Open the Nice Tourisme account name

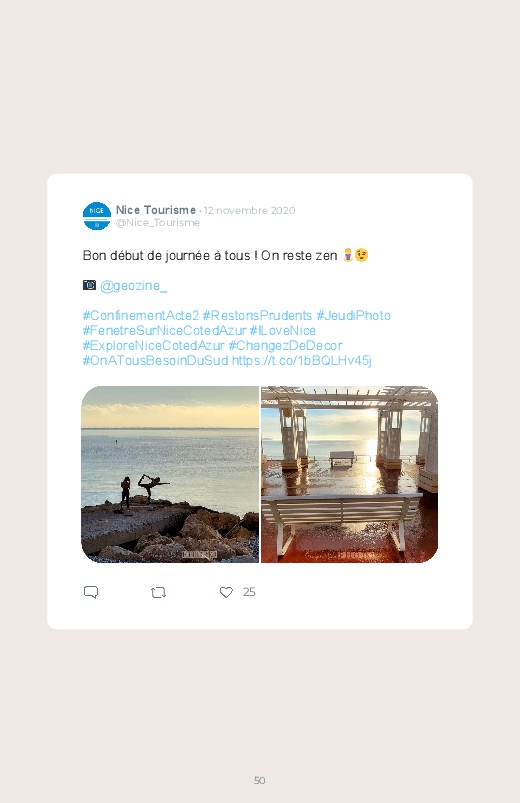tap(156, 210)
